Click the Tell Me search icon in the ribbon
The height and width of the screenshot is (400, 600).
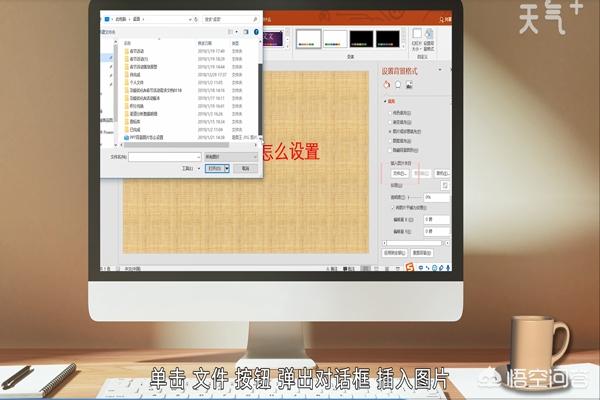coord(442,19)
